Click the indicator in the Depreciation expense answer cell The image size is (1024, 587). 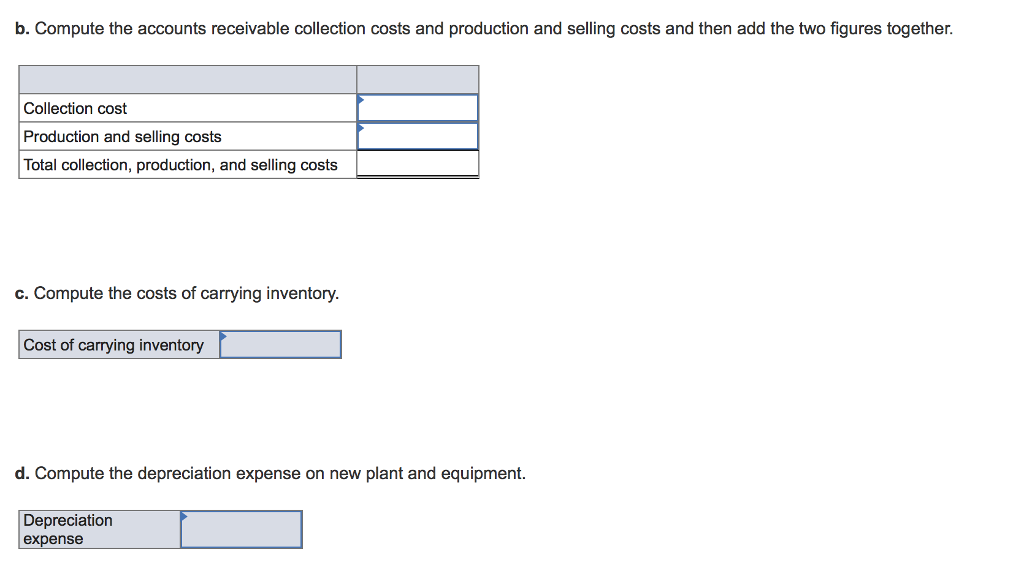coord(183,516)
